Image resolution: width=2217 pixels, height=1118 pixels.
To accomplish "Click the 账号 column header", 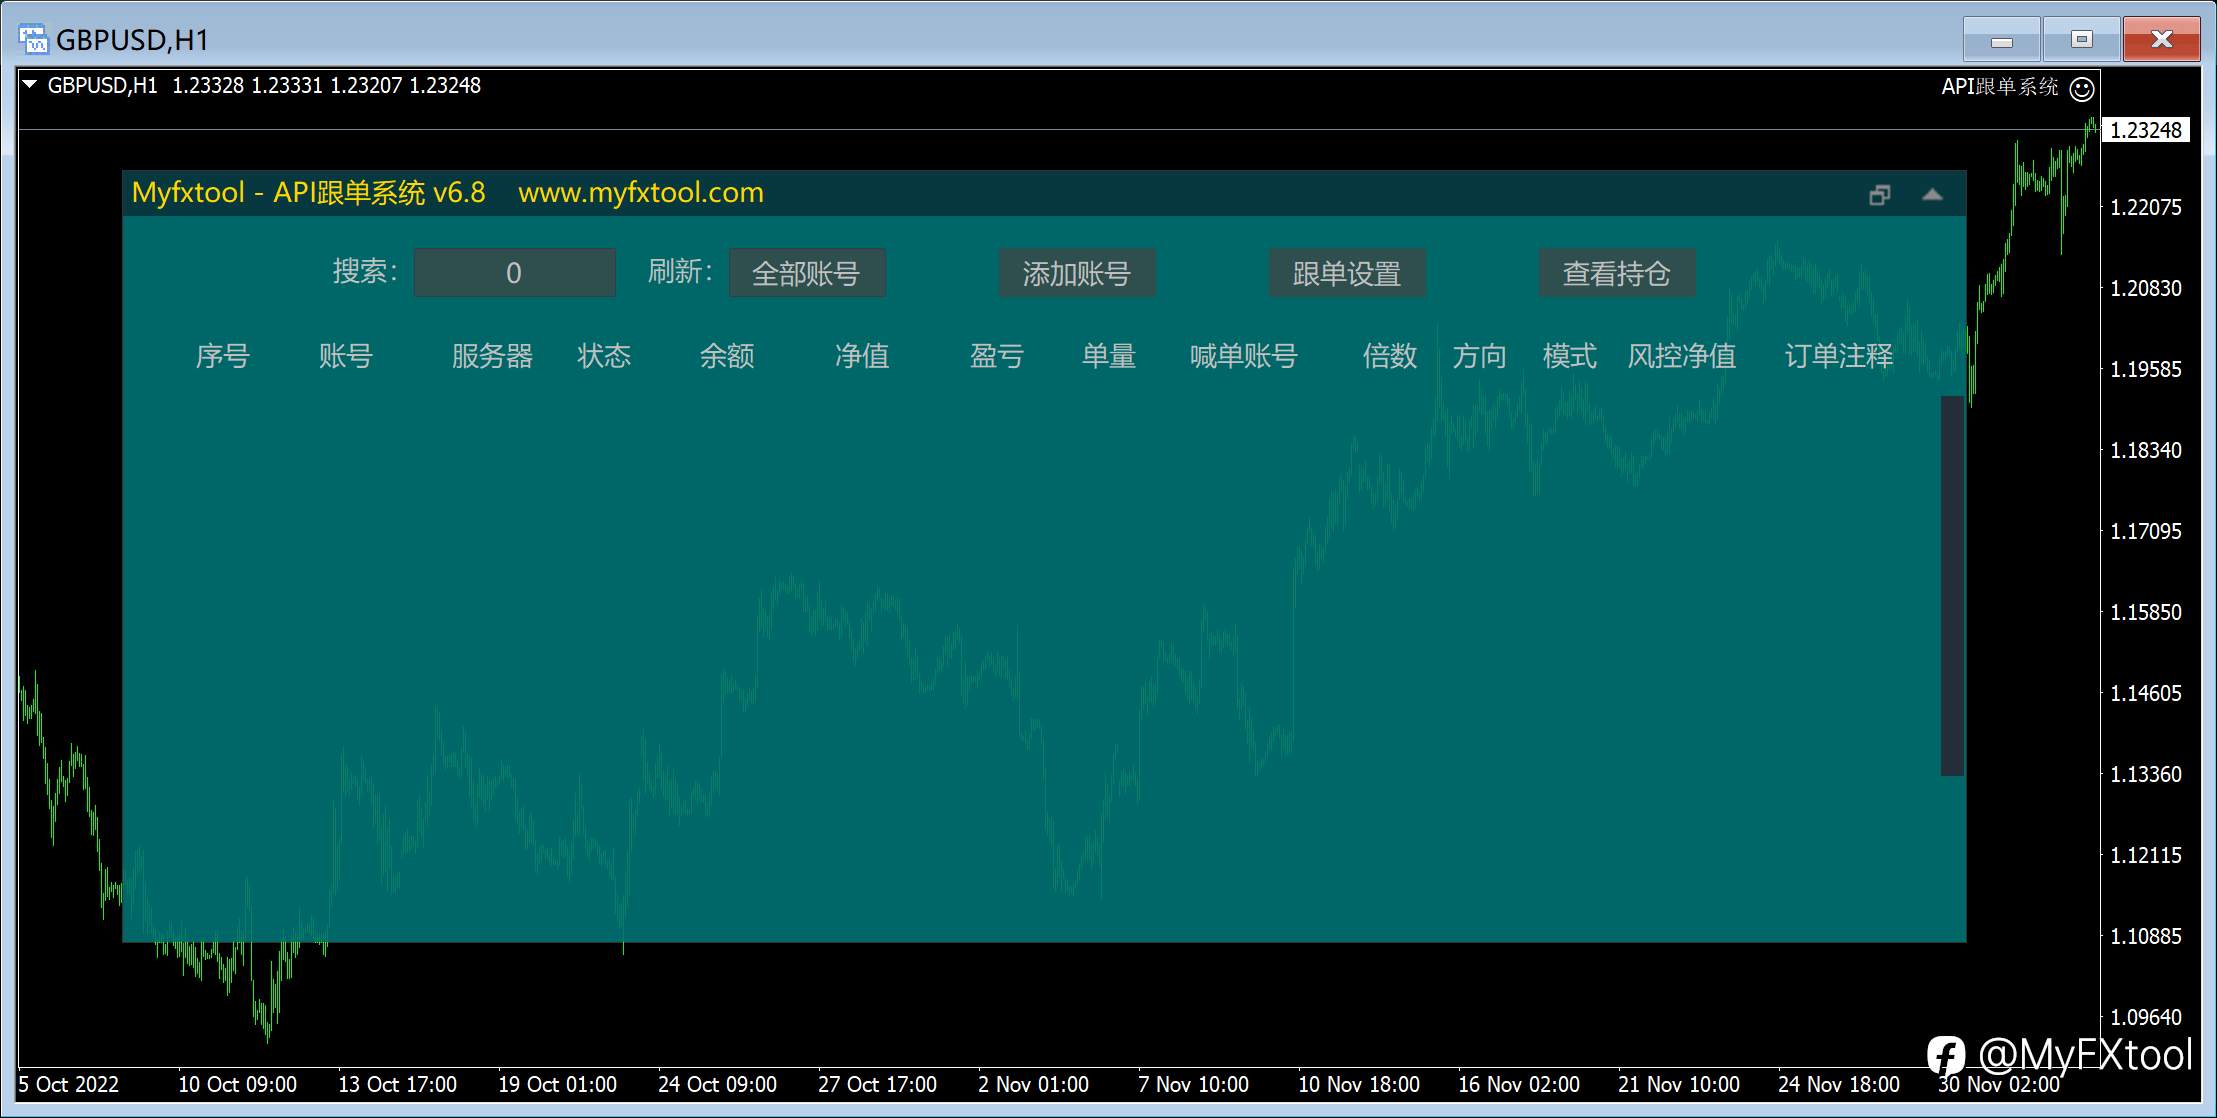I will click(346, 356).
